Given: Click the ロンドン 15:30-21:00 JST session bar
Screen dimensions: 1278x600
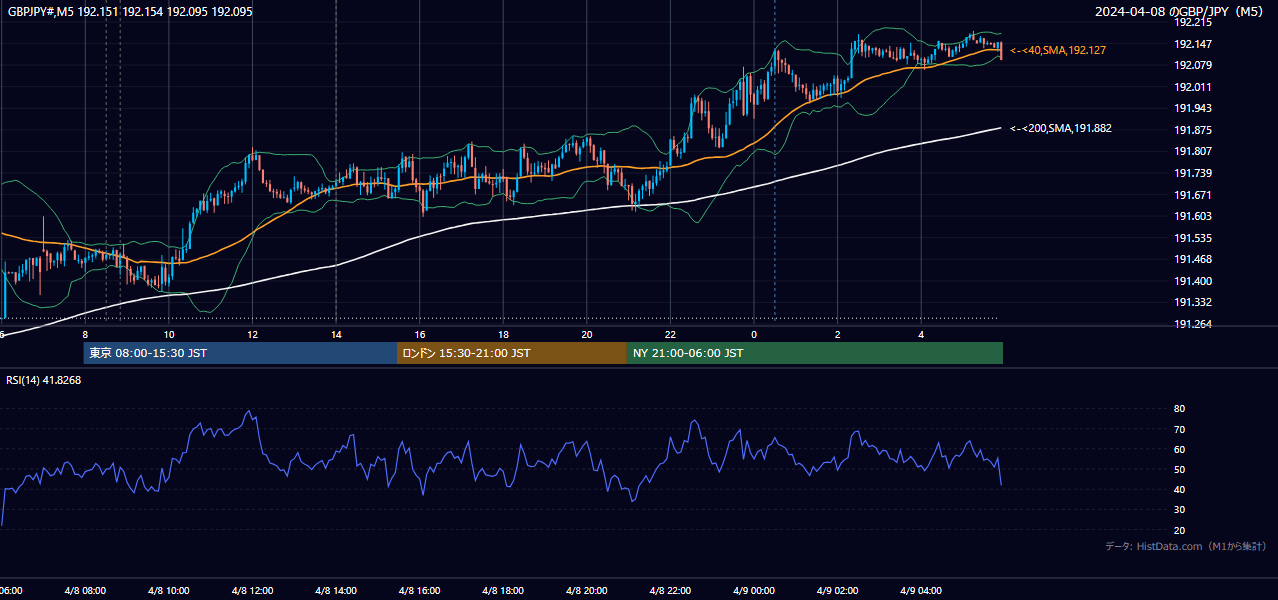Looking at the screenshot, I should click(512, 353).
